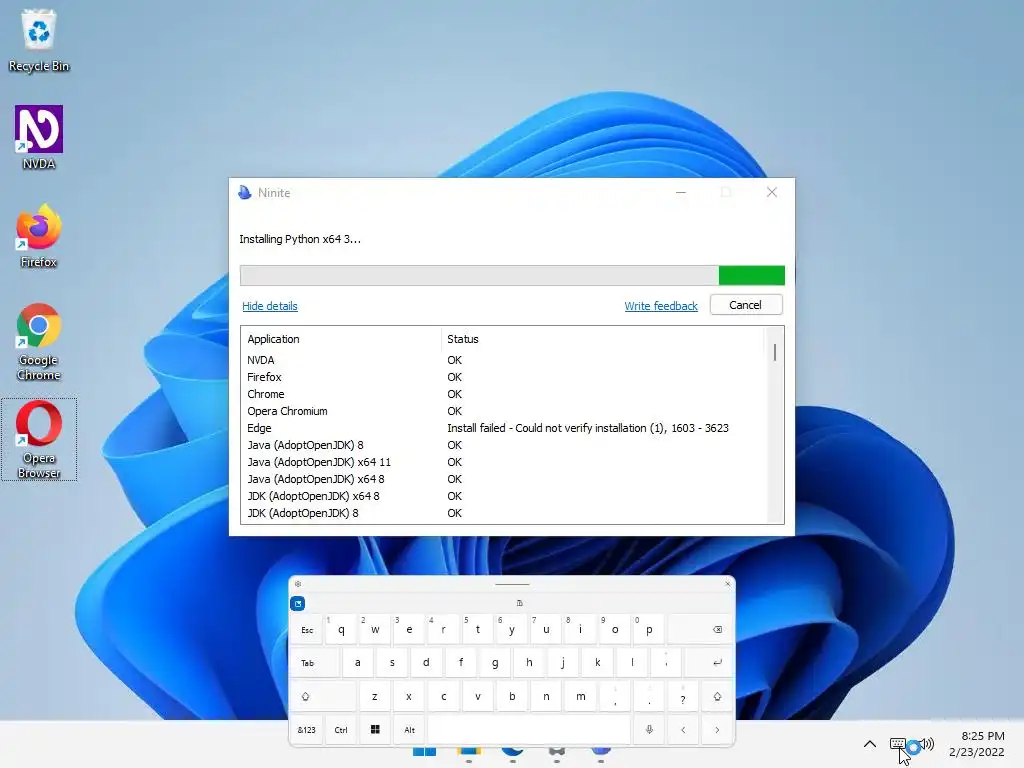Click the Ninite title bar app icon
Screen dimensions: 1024x768
point(245,193)
